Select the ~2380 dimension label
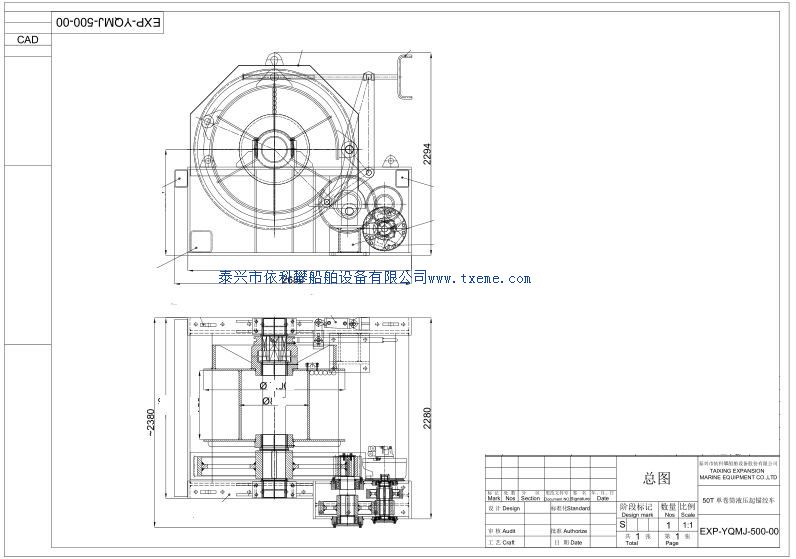Screen dimensions: 796x559 152,422
